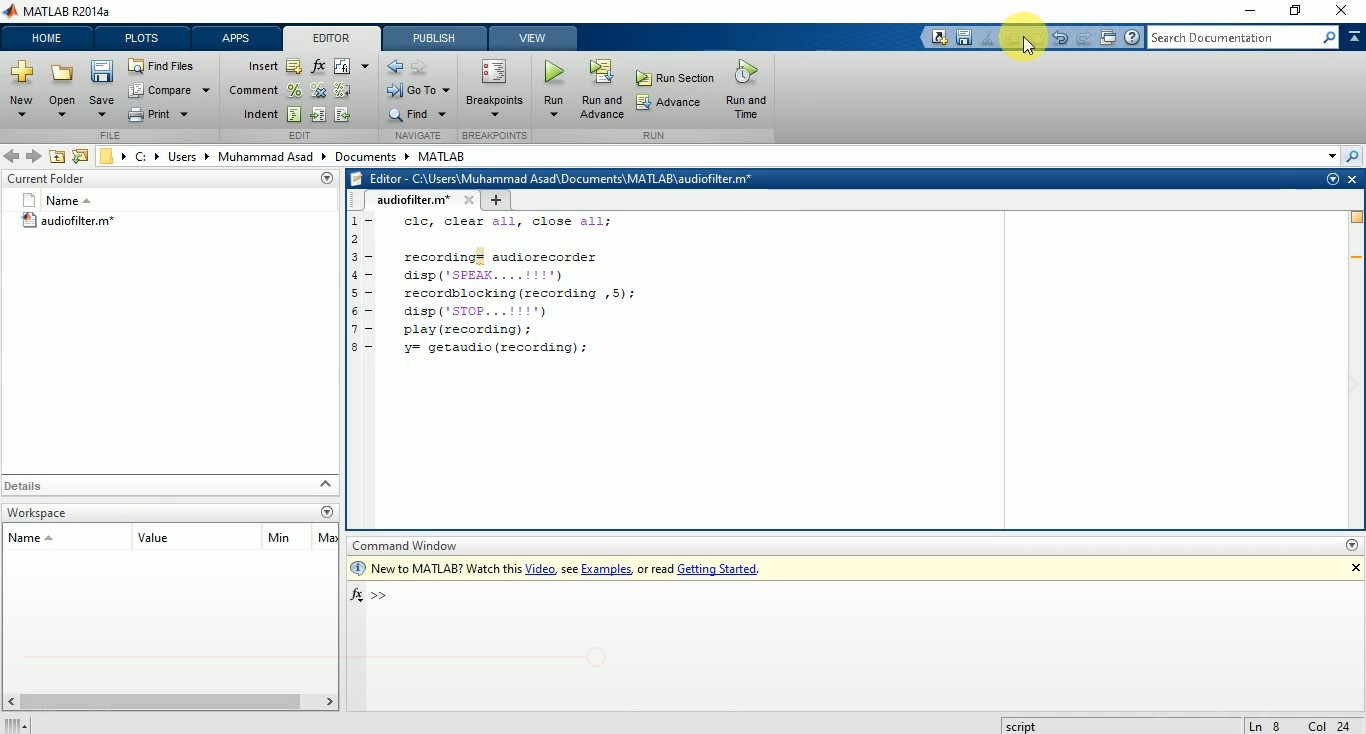Open the APPS ribbon tab
Image resolution: width=1366 pixels, height=734 pixels.
236,38
